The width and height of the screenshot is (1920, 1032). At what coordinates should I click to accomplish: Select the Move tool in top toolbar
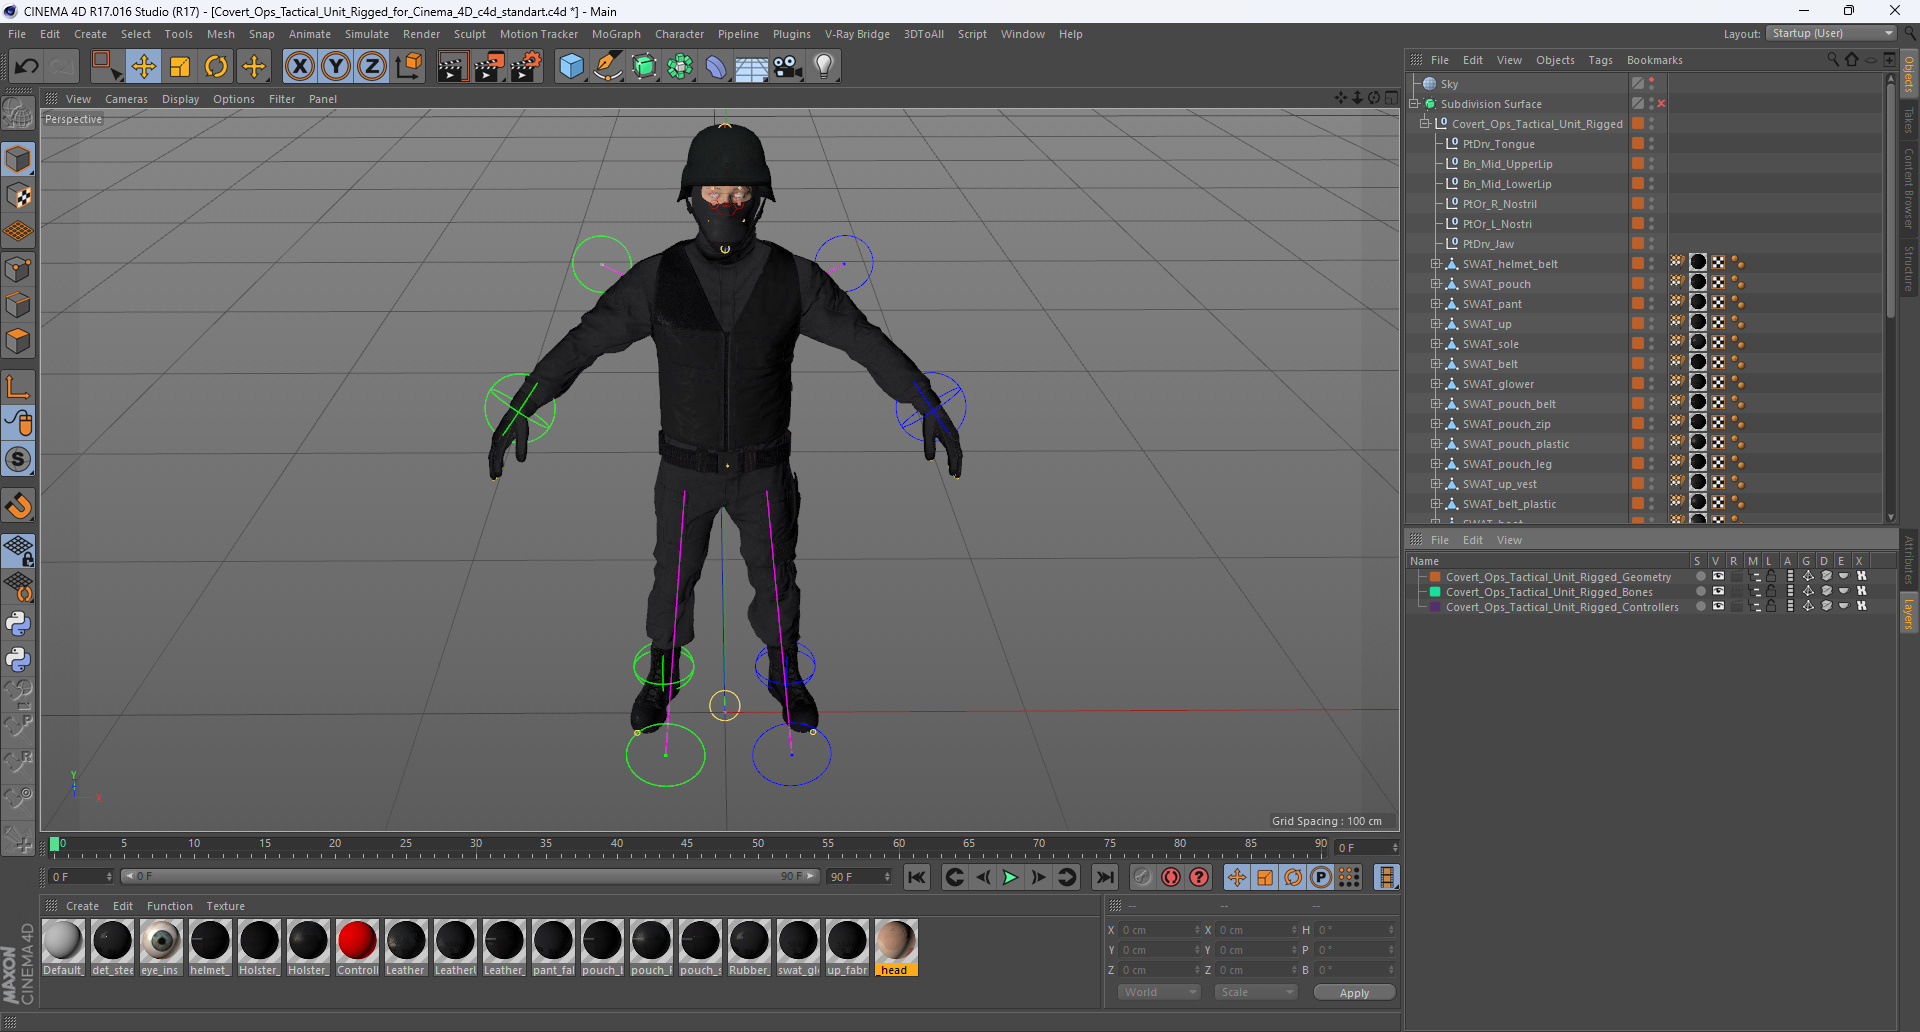point(144,67)
